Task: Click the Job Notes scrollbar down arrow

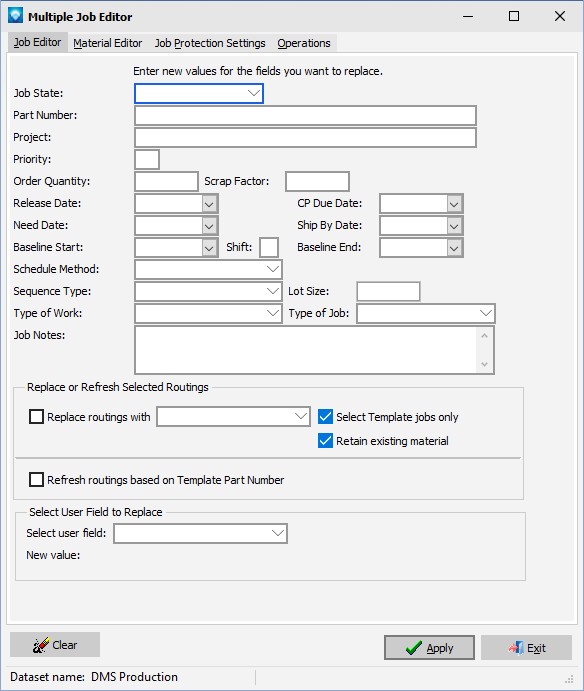Action: [484, 364]
